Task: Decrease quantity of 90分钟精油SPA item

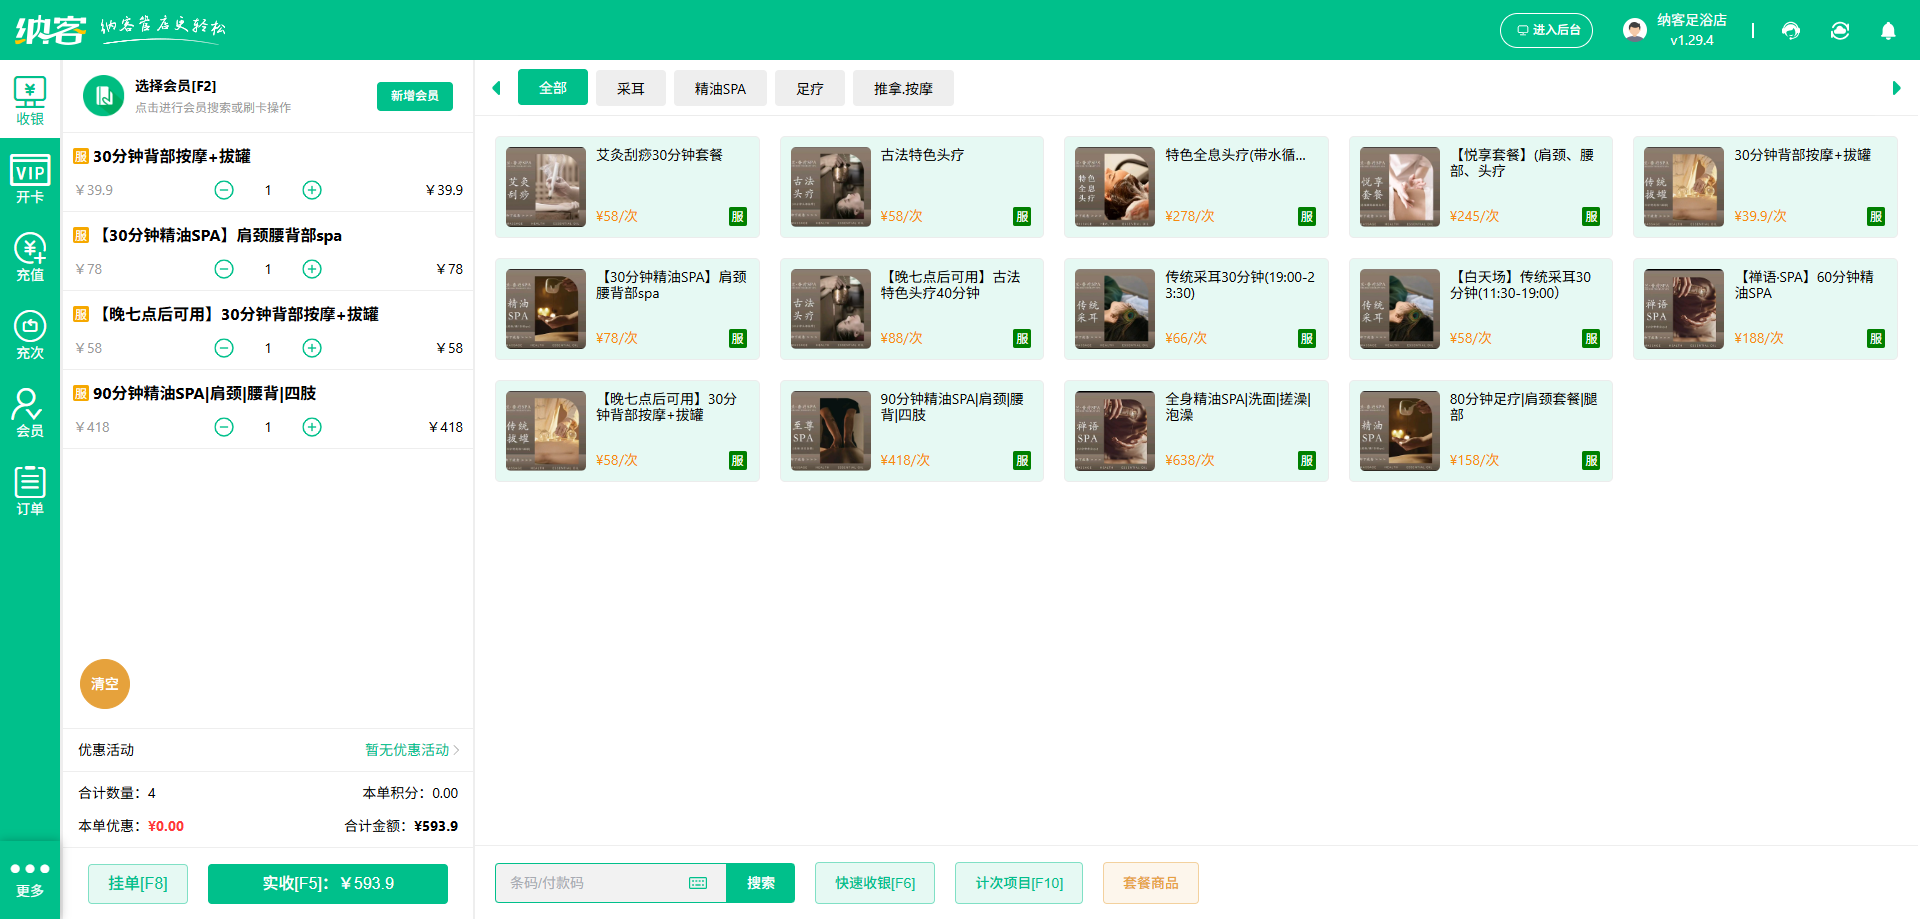Action: (x=223, y=427)
